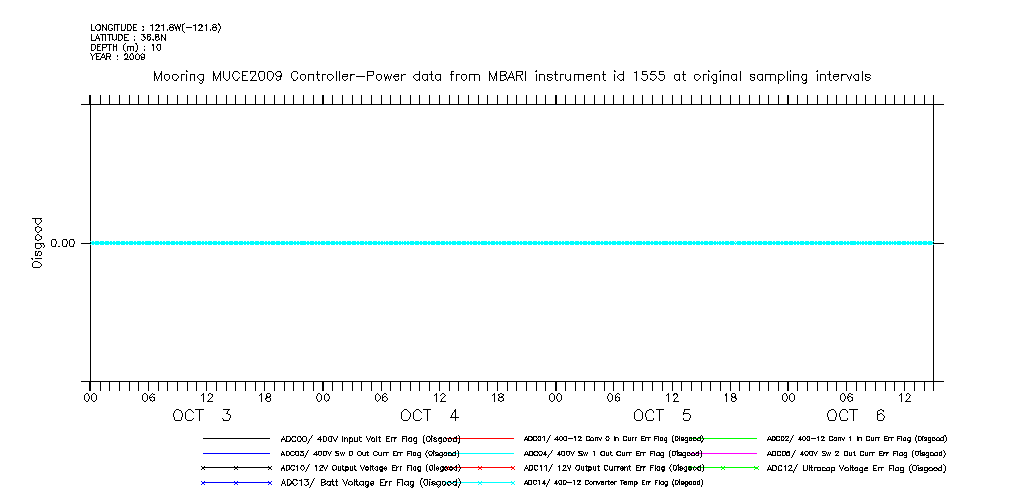Click the blue x-marked ADC13 legend line

(236, 483)
